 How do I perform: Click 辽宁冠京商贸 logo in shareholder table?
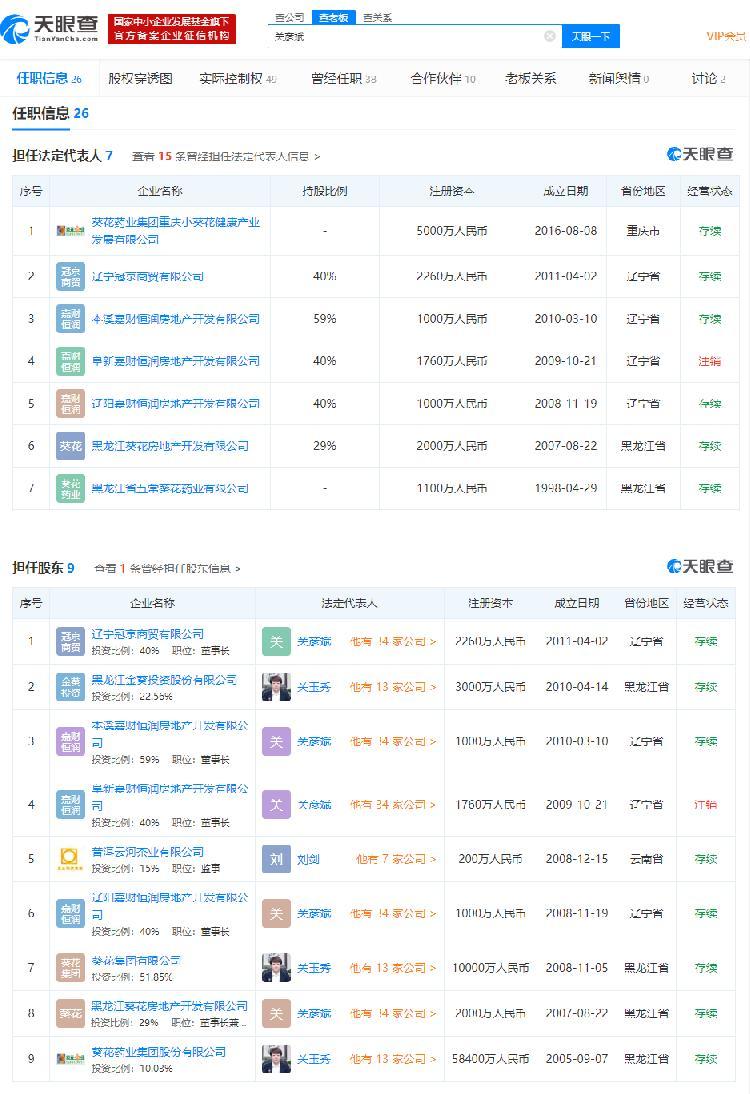pos(70,641)
